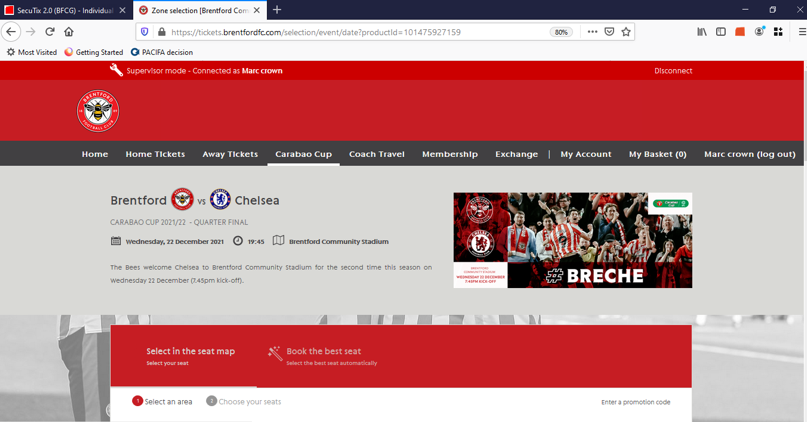Close the Zone selection tab

[x=257, y=10]
